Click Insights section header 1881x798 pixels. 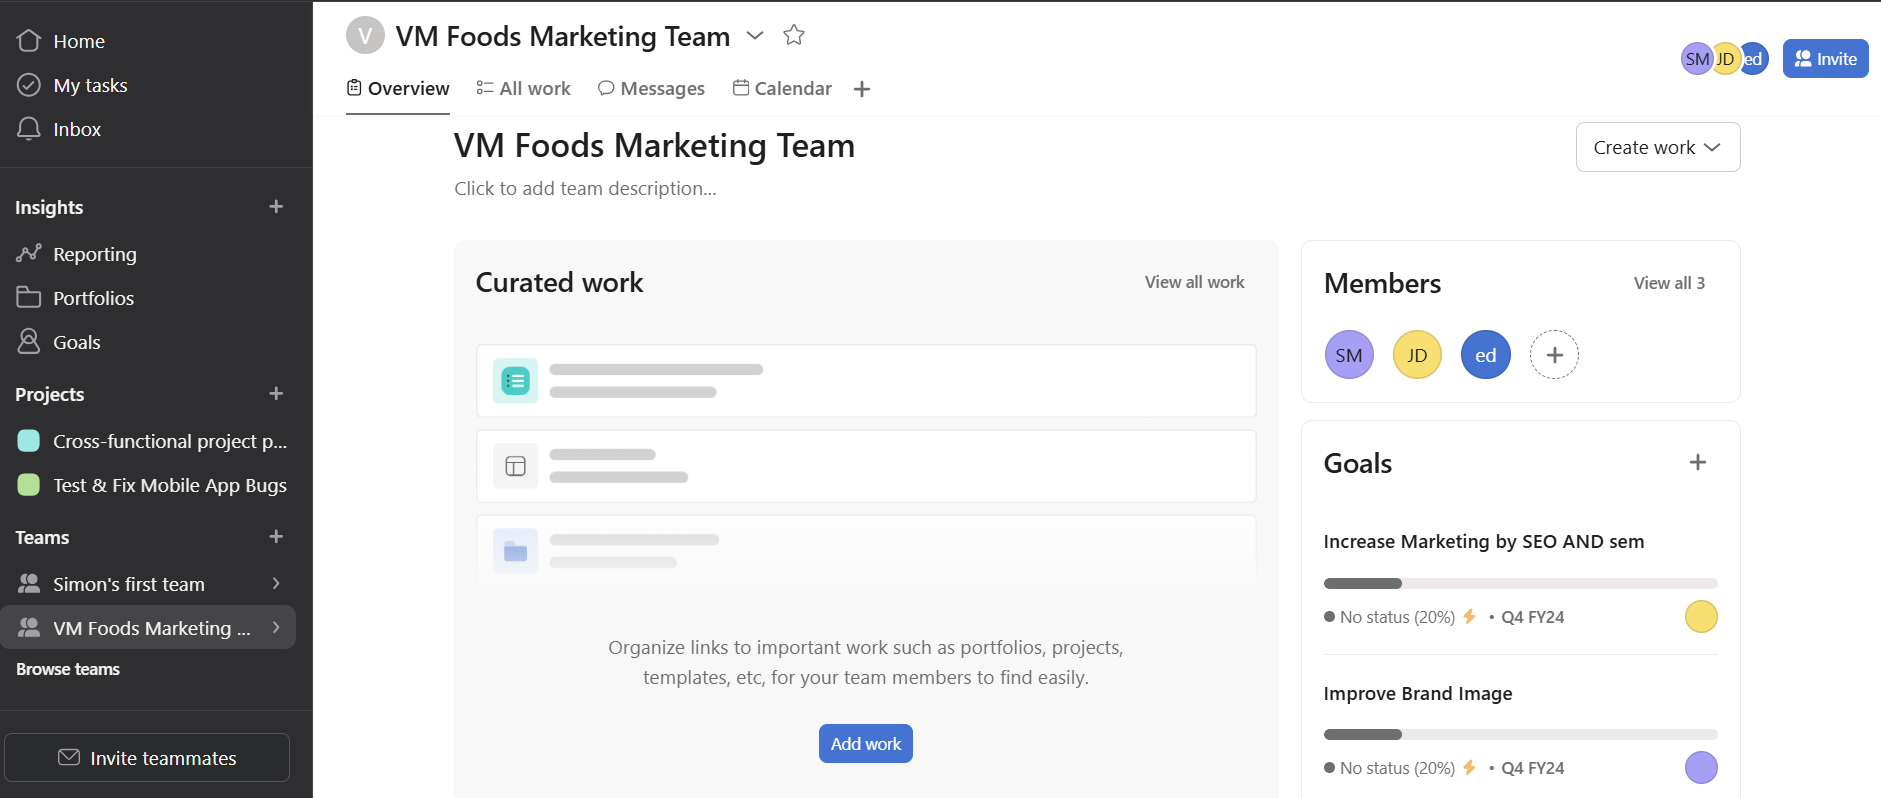49,207
